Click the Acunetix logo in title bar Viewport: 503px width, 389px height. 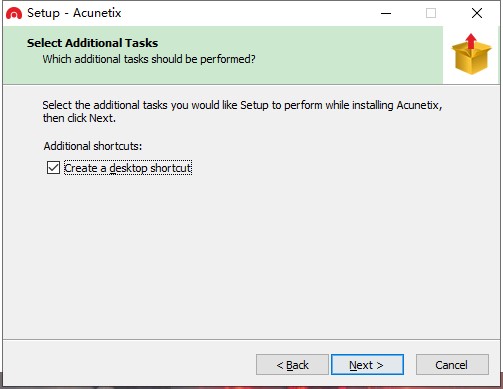click(x=14, y=13)
